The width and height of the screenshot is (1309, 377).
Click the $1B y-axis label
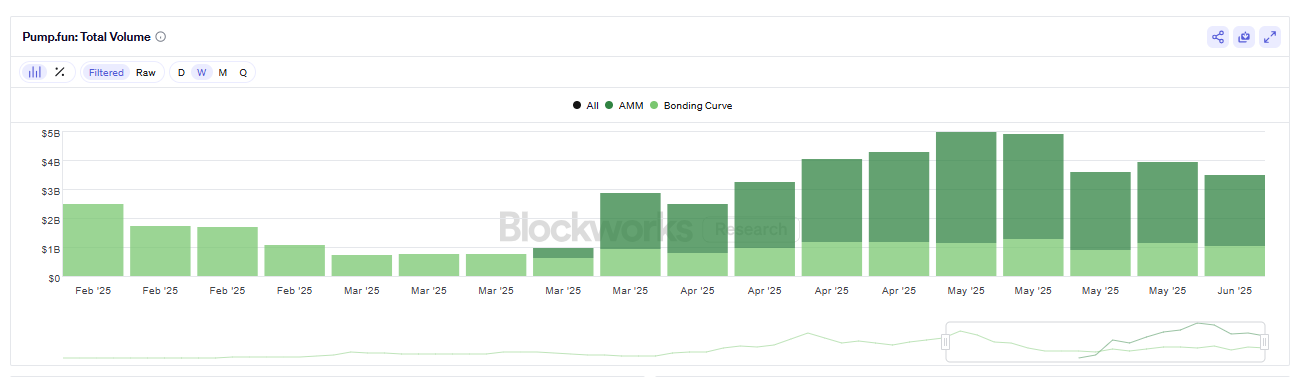[x=50, y=249]
